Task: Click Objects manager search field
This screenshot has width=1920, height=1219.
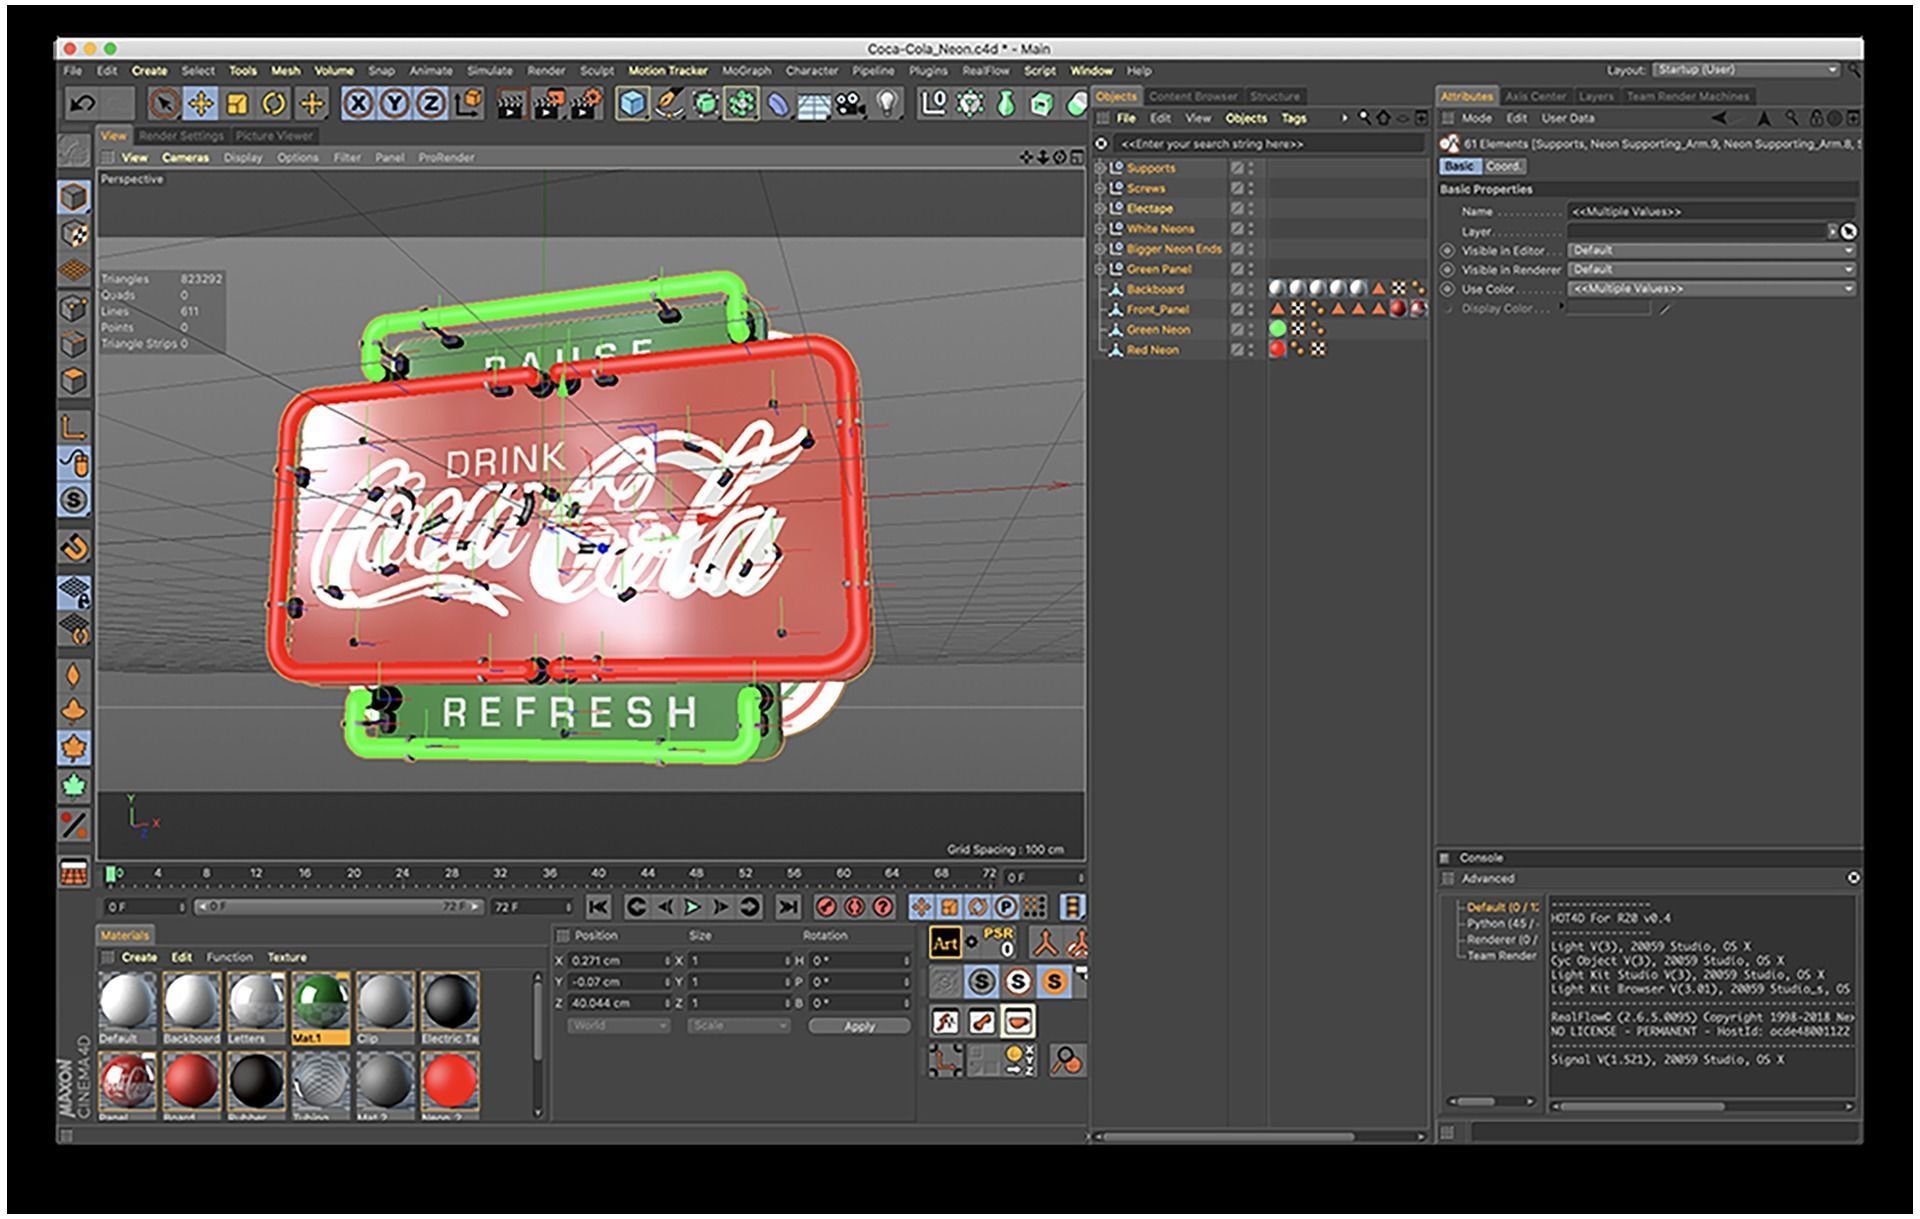Action: pos(1267,144)
